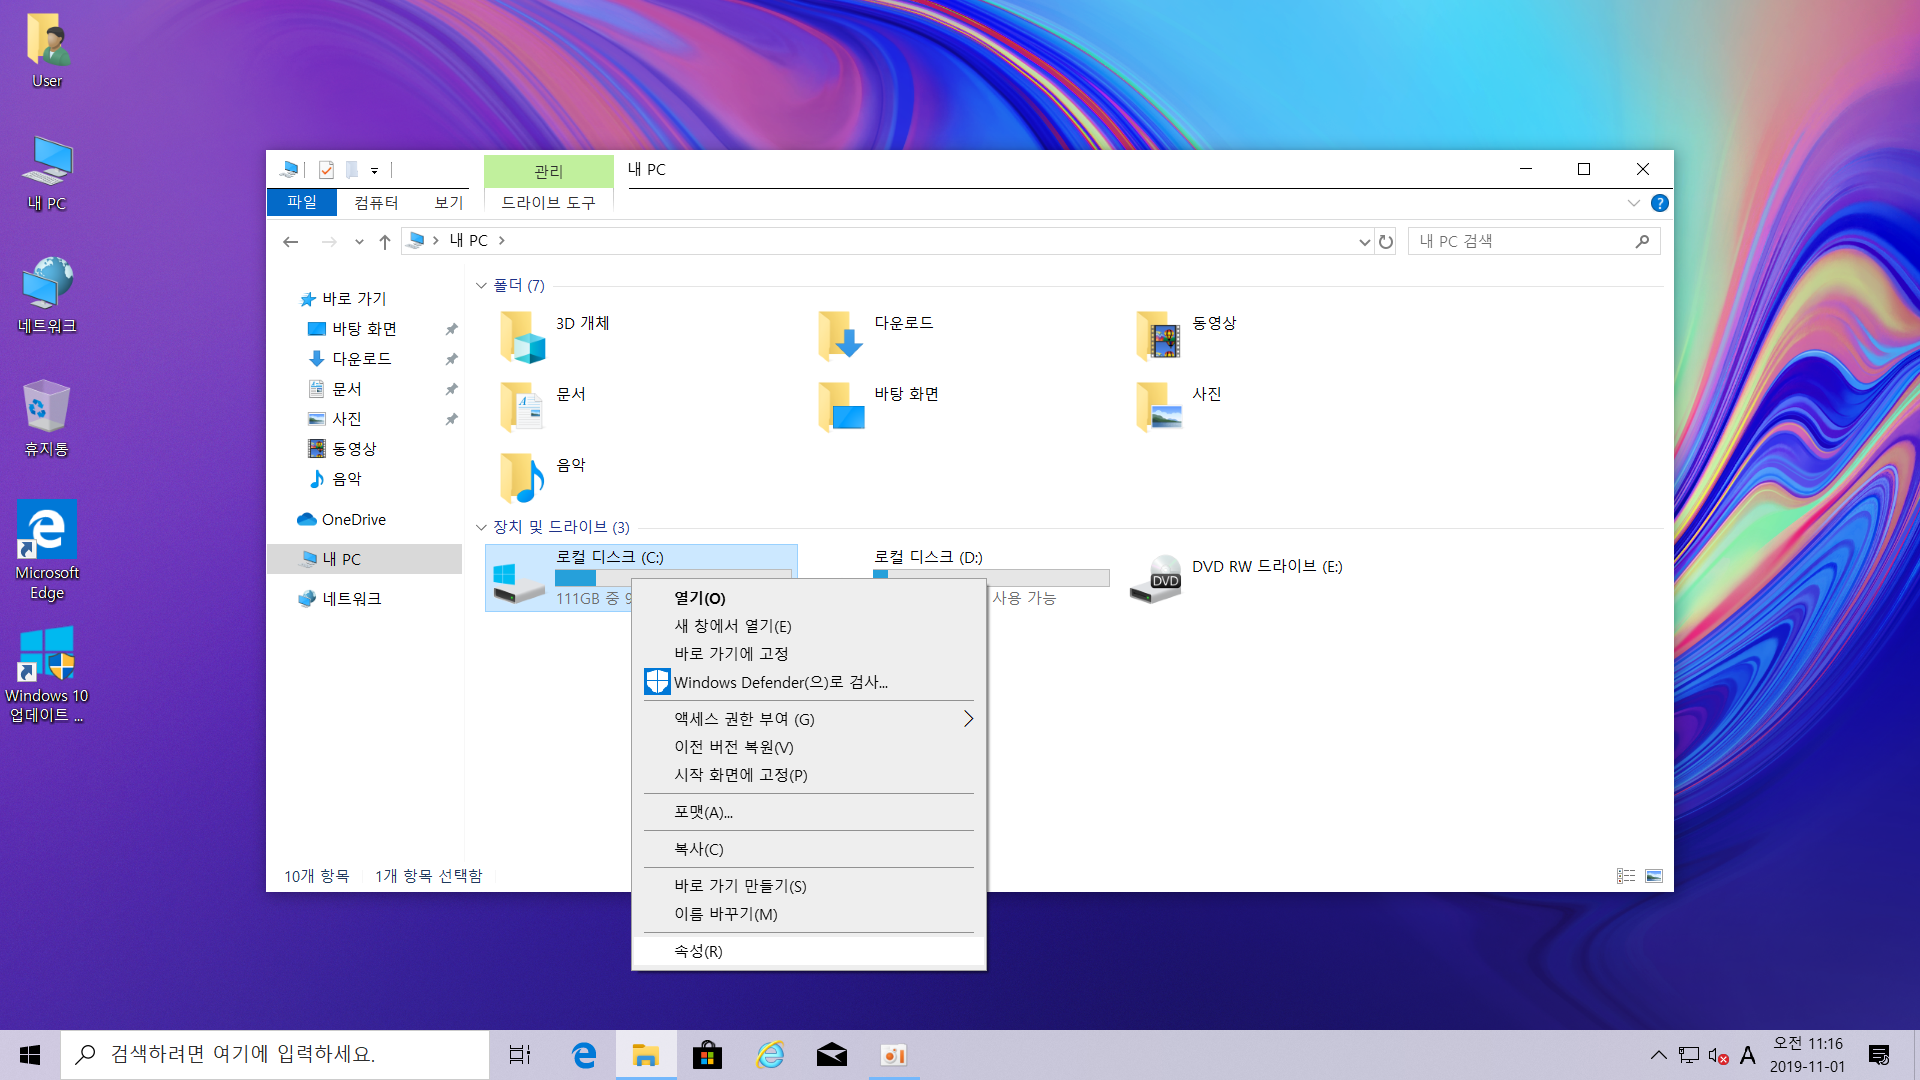Click the 내 PC 검색 search field

[x=1520, y=241]
